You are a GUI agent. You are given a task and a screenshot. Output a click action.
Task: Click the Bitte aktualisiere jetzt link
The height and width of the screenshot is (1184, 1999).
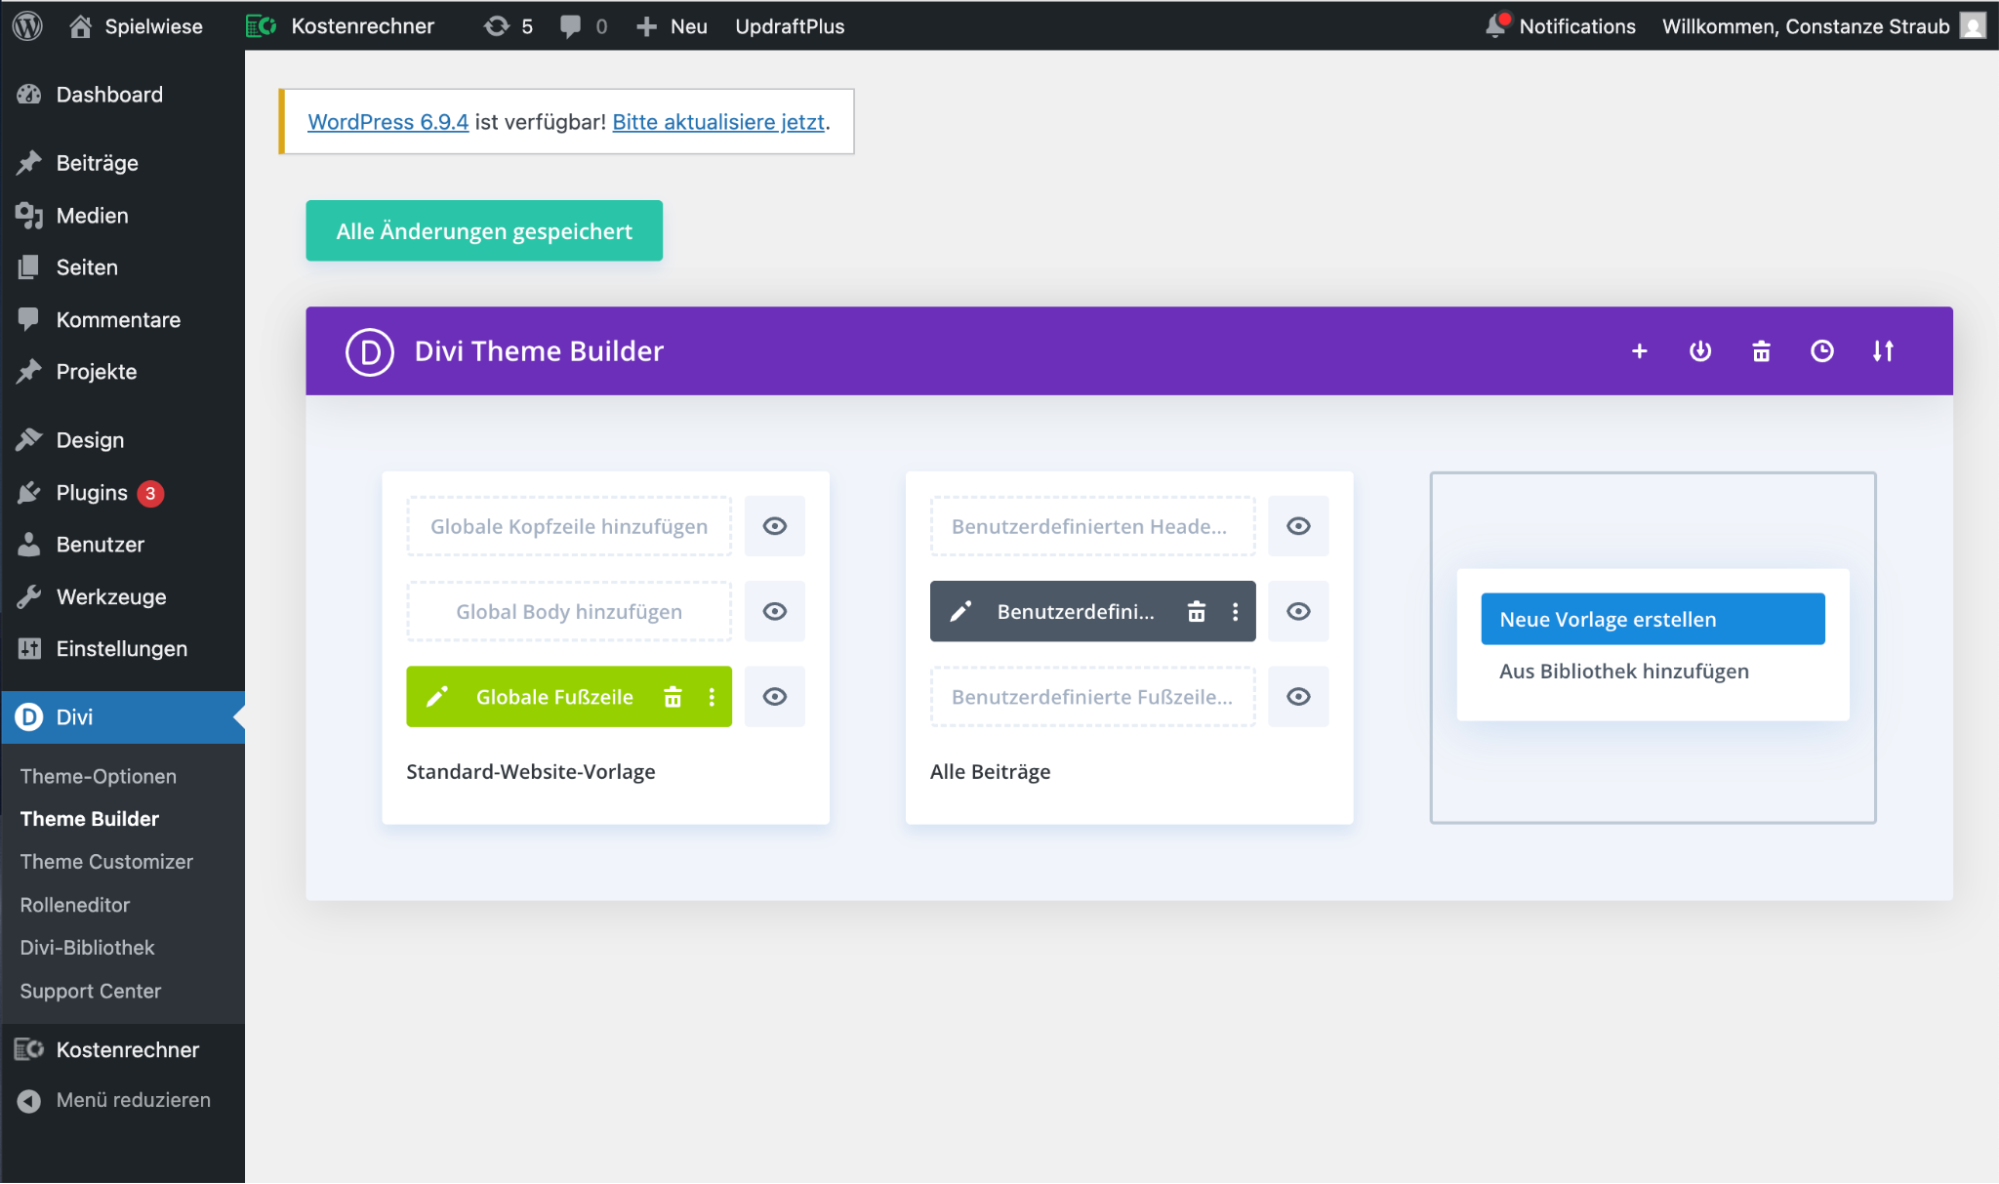718,122
